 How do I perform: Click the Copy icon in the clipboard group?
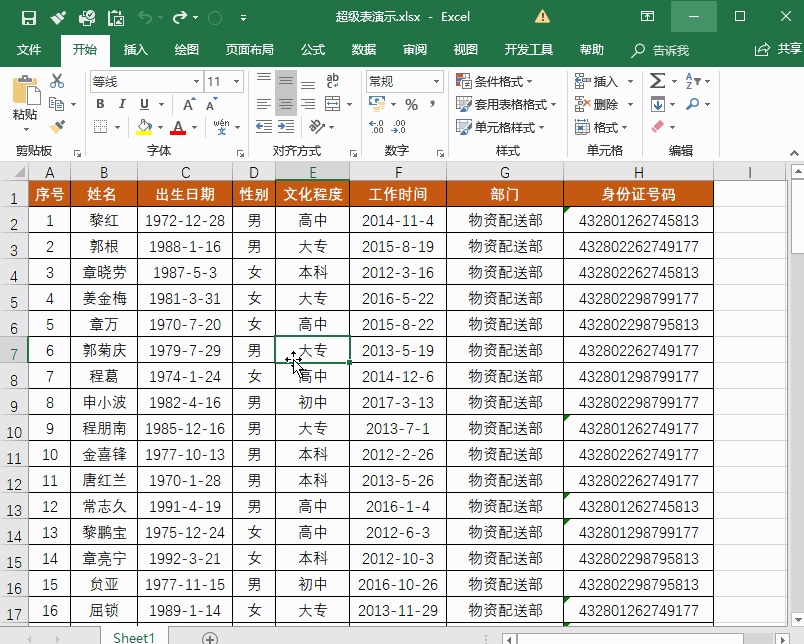click(56, 104)
